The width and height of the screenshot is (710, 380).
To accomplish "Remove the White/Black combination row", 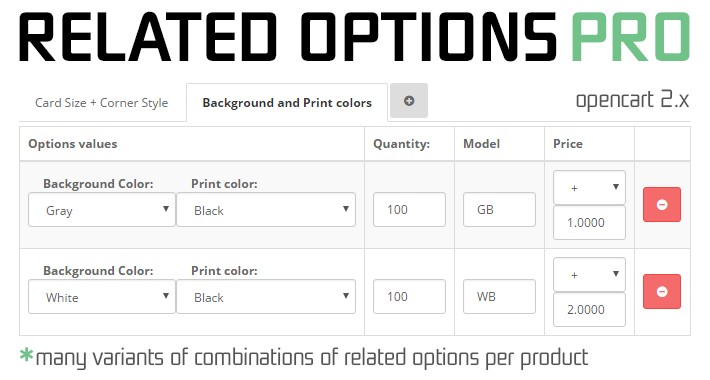I will pos(662,292).
